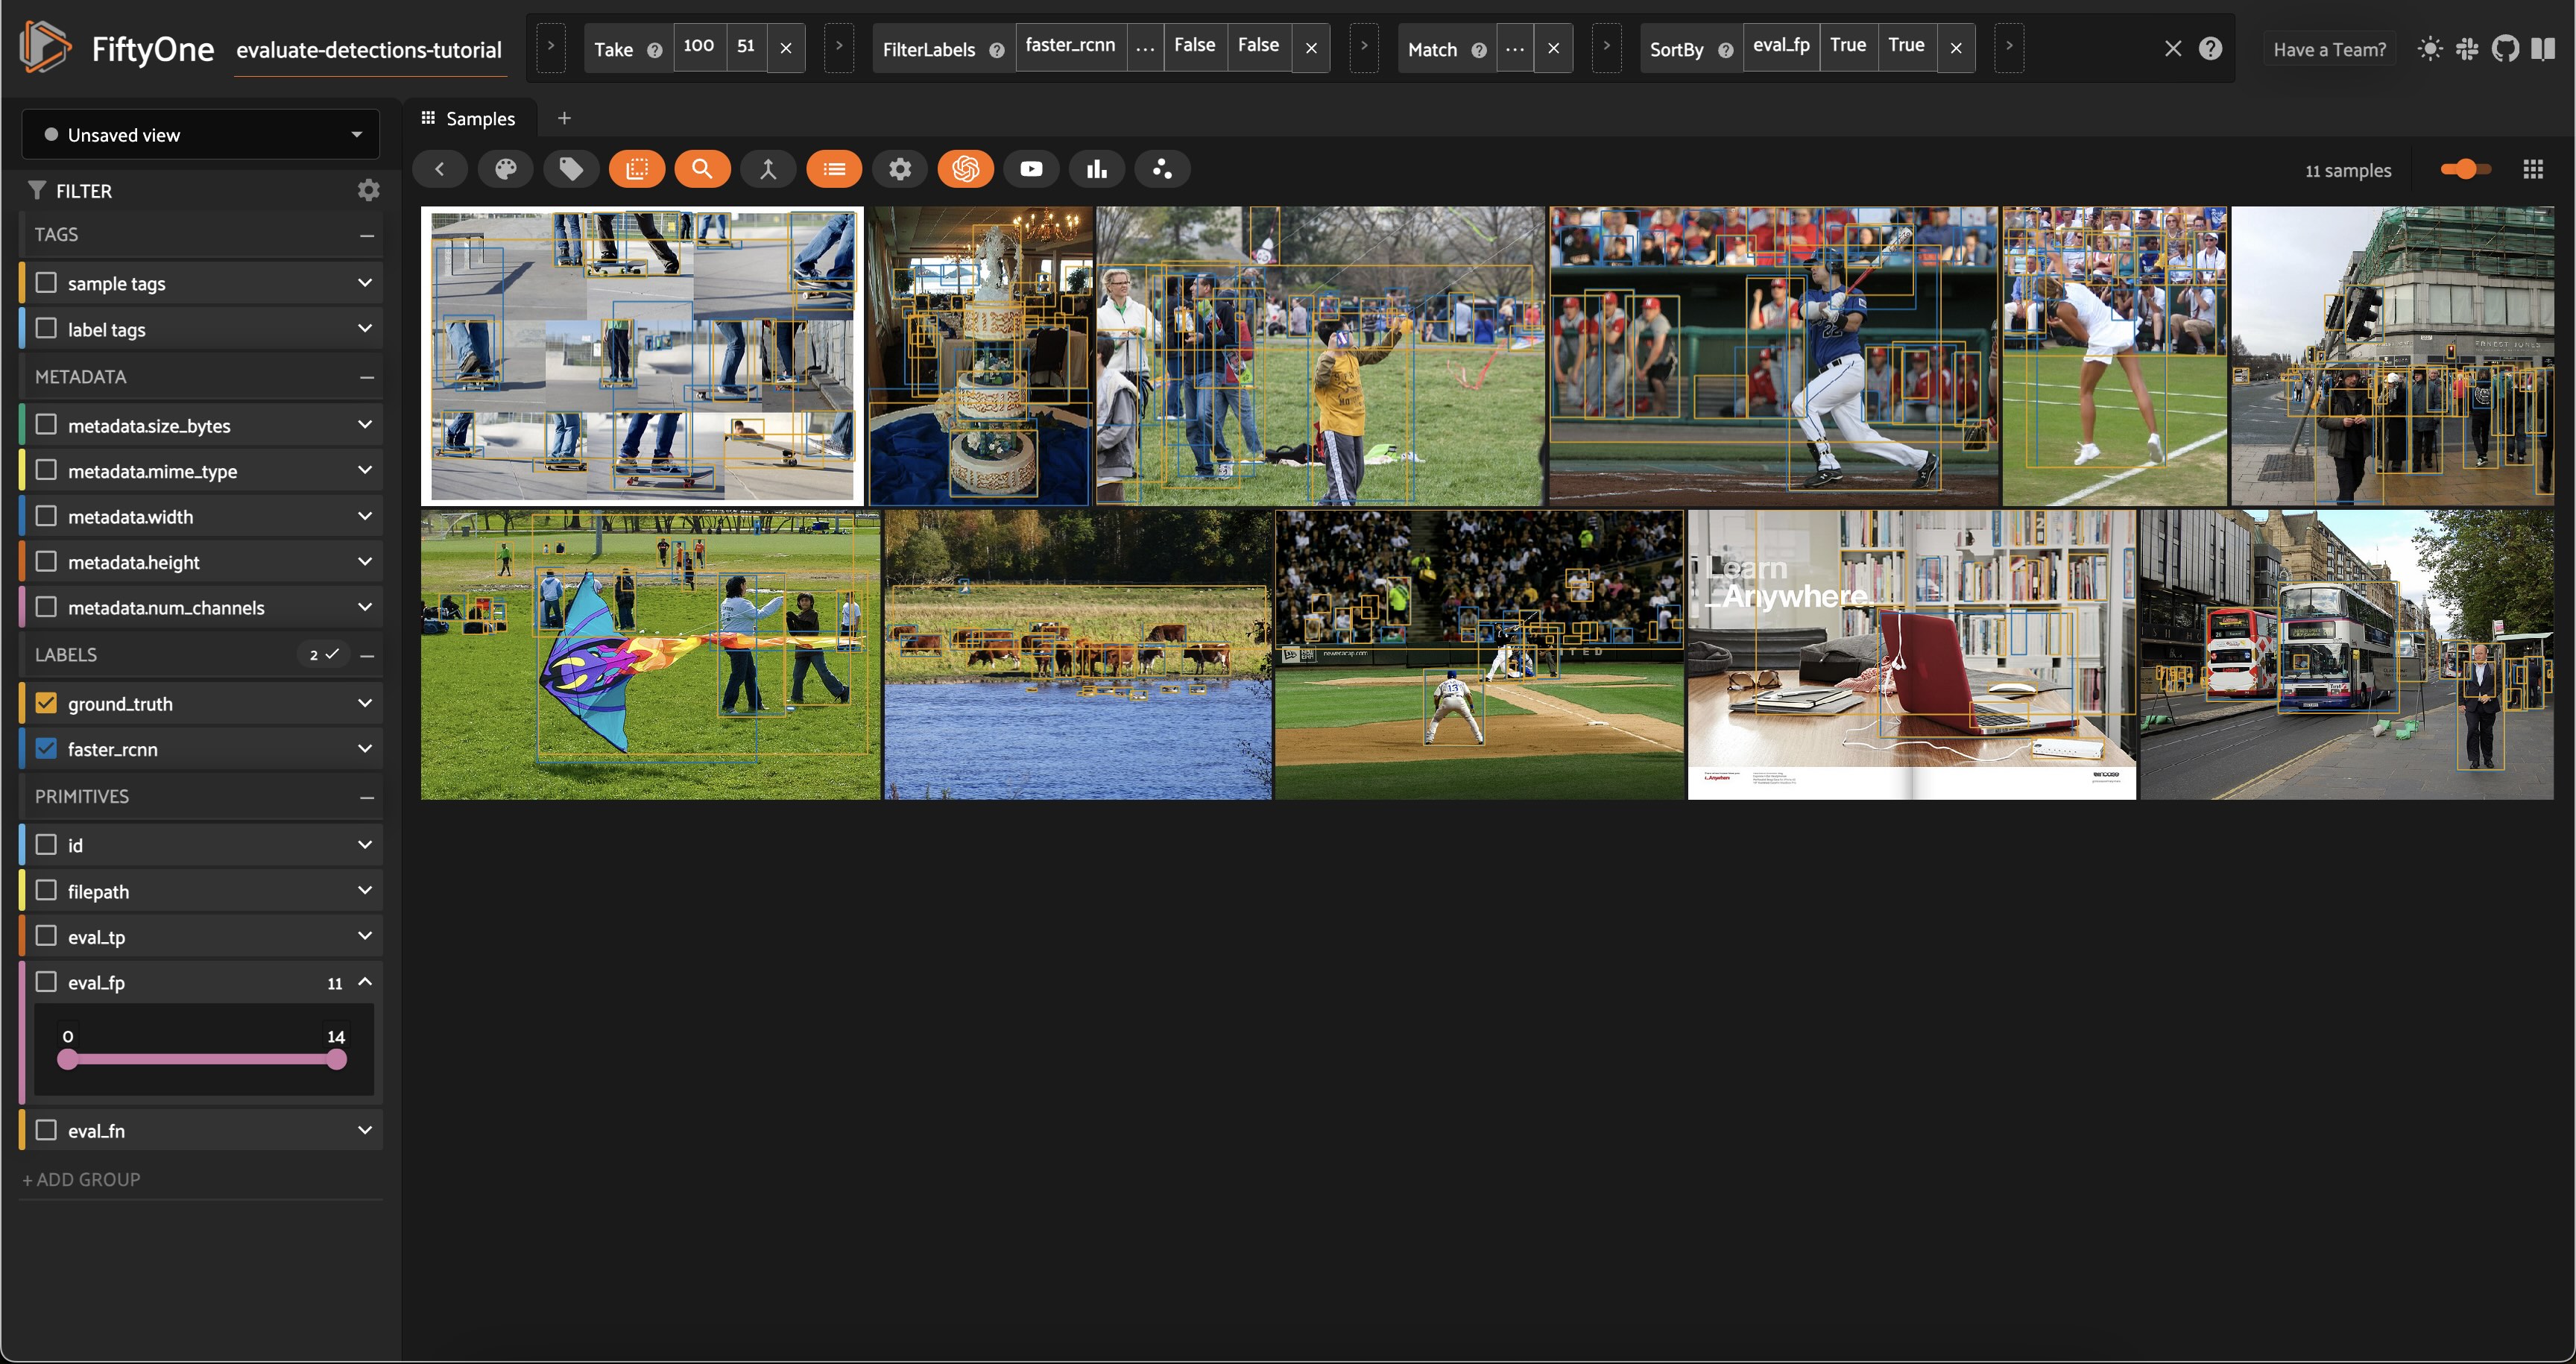This screenshot has width=2576, height=1364.
Task: Disable the faster_rcnn label checkbox
Action: click(46, 748)
